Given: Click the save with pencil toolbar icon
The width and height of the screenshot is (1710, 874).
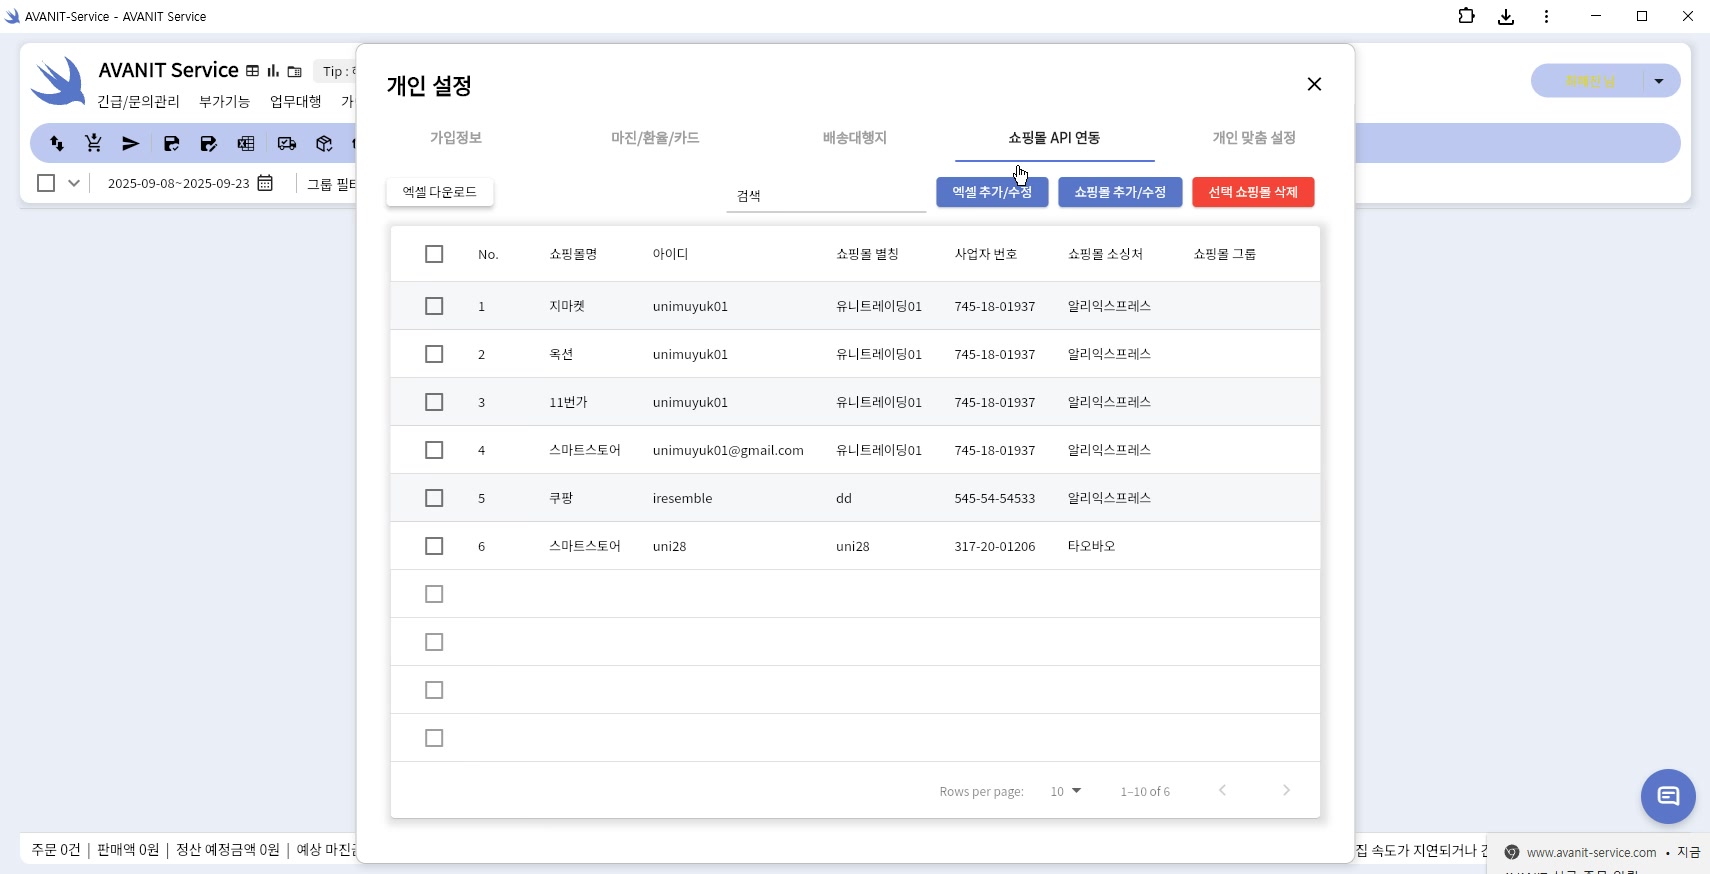Looking at the screenshot, I should pos(208,143).
